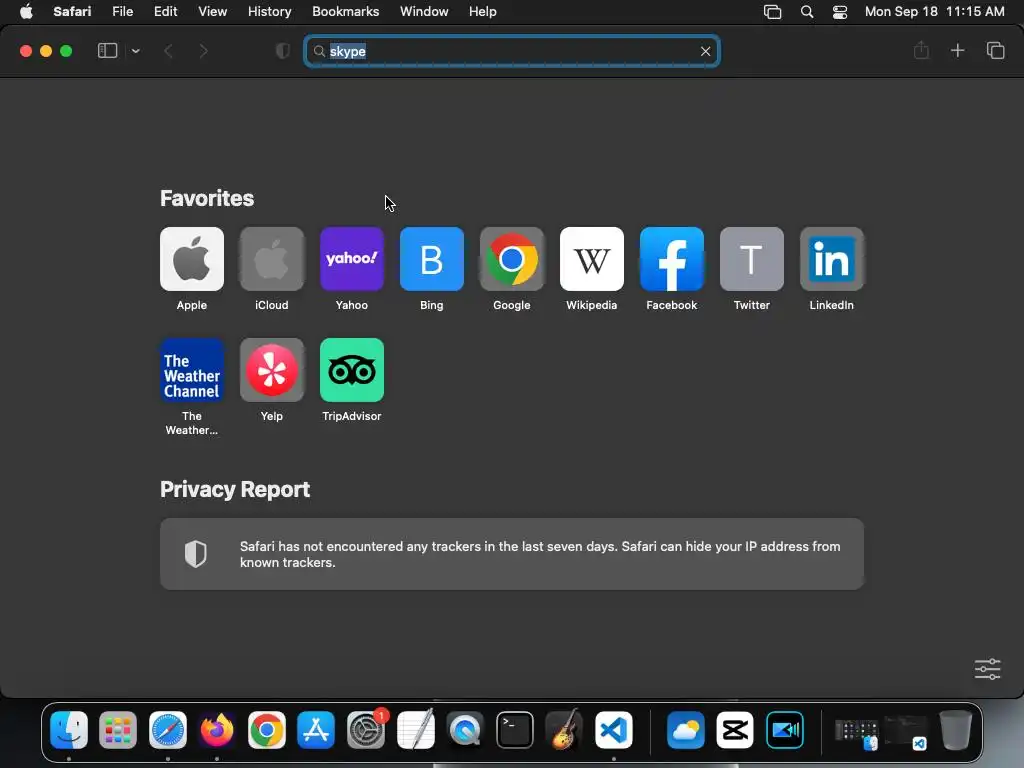Open the Window menu
1024x768 pixels.
(424, 12)
